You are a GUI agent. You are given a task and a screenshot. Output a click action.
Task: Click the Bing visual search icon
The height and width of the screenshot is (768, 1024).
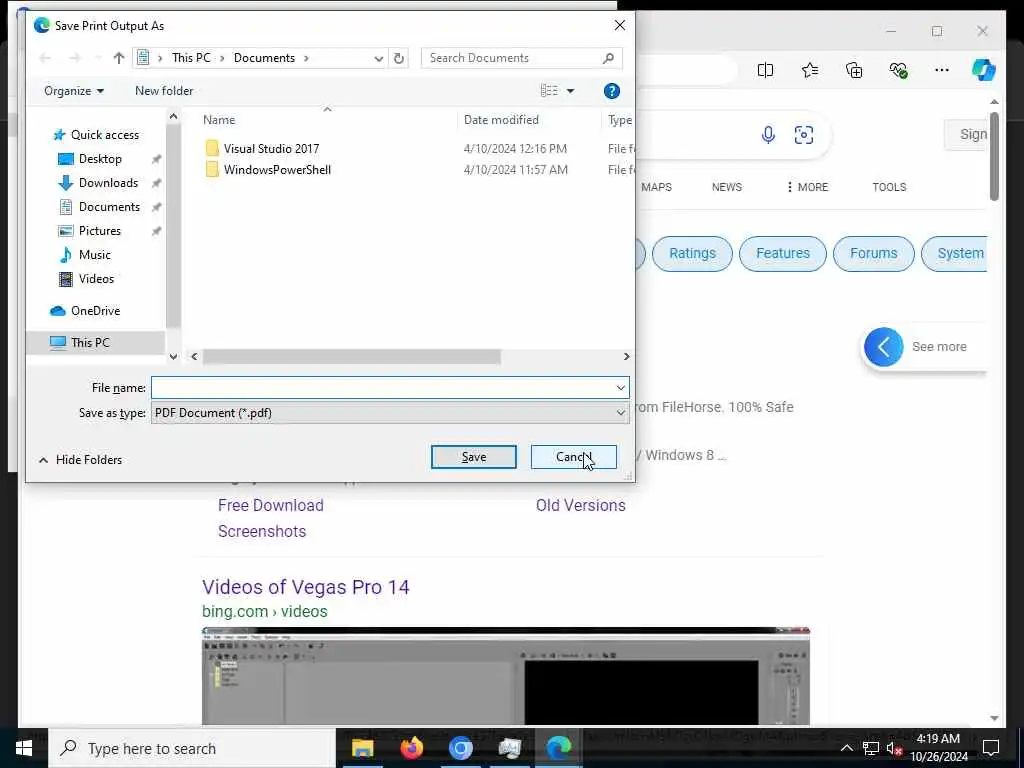tap(804, 135)
